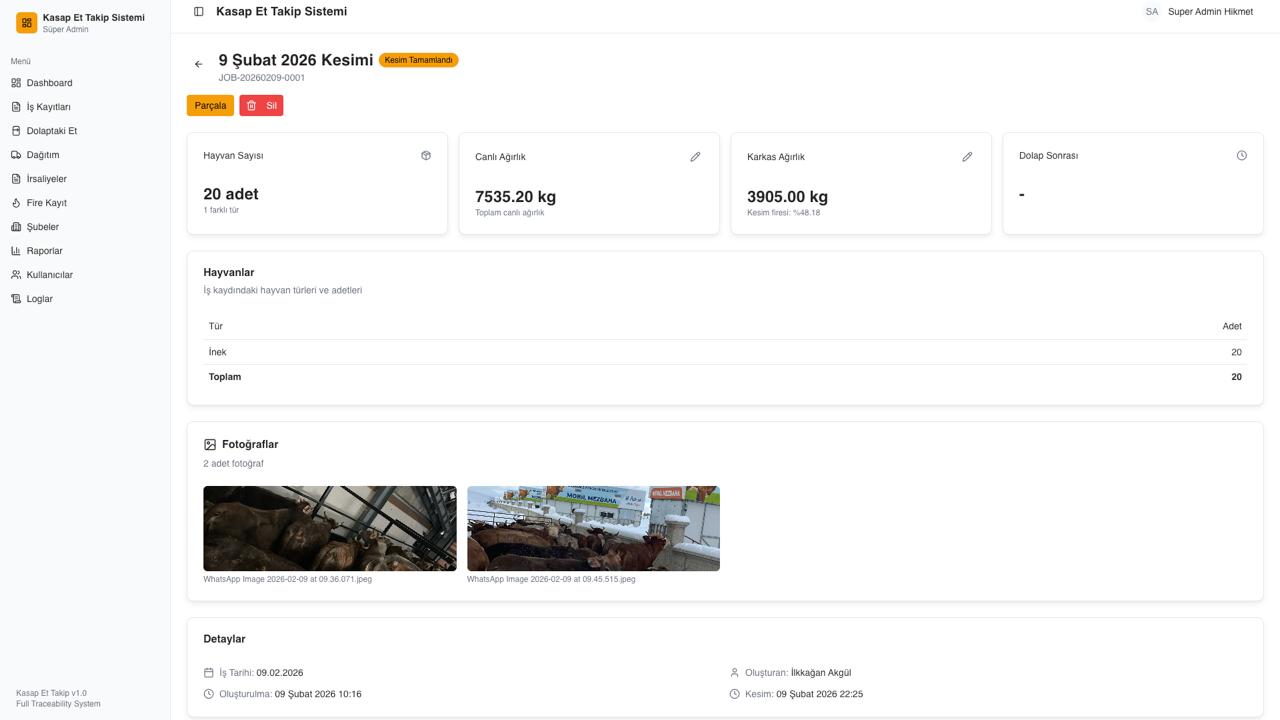Open the Kullanıcılar menu entry

coord(49,275)
